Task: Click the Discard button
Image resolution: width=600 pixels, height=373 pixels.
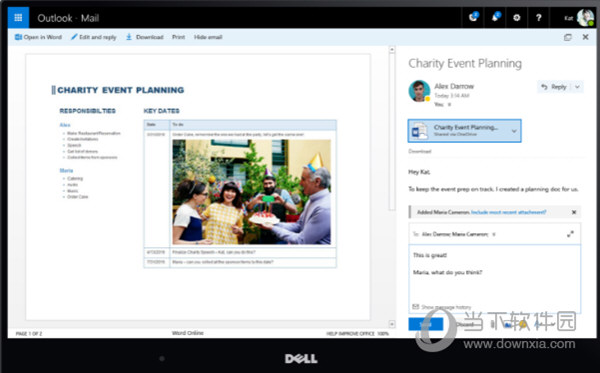Action: point(465,324)
